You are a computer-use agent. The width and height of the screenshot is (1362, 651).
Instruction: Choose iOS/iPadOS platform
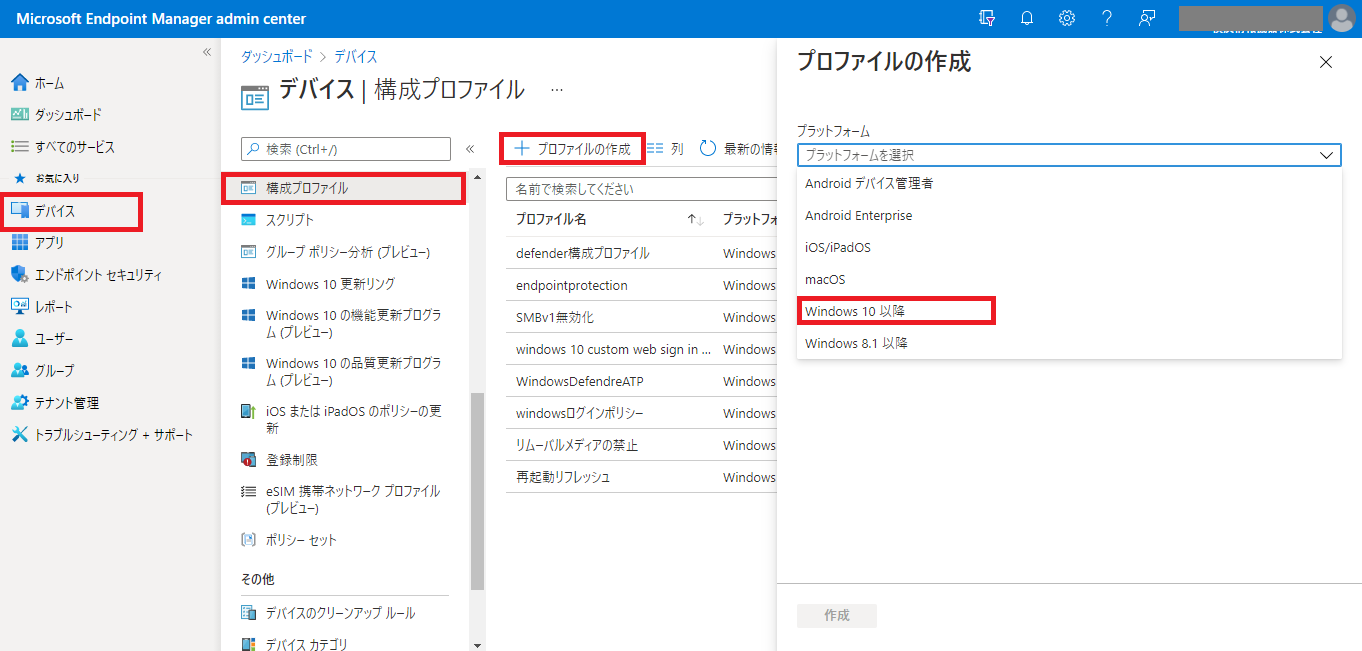coord(1069,247)
